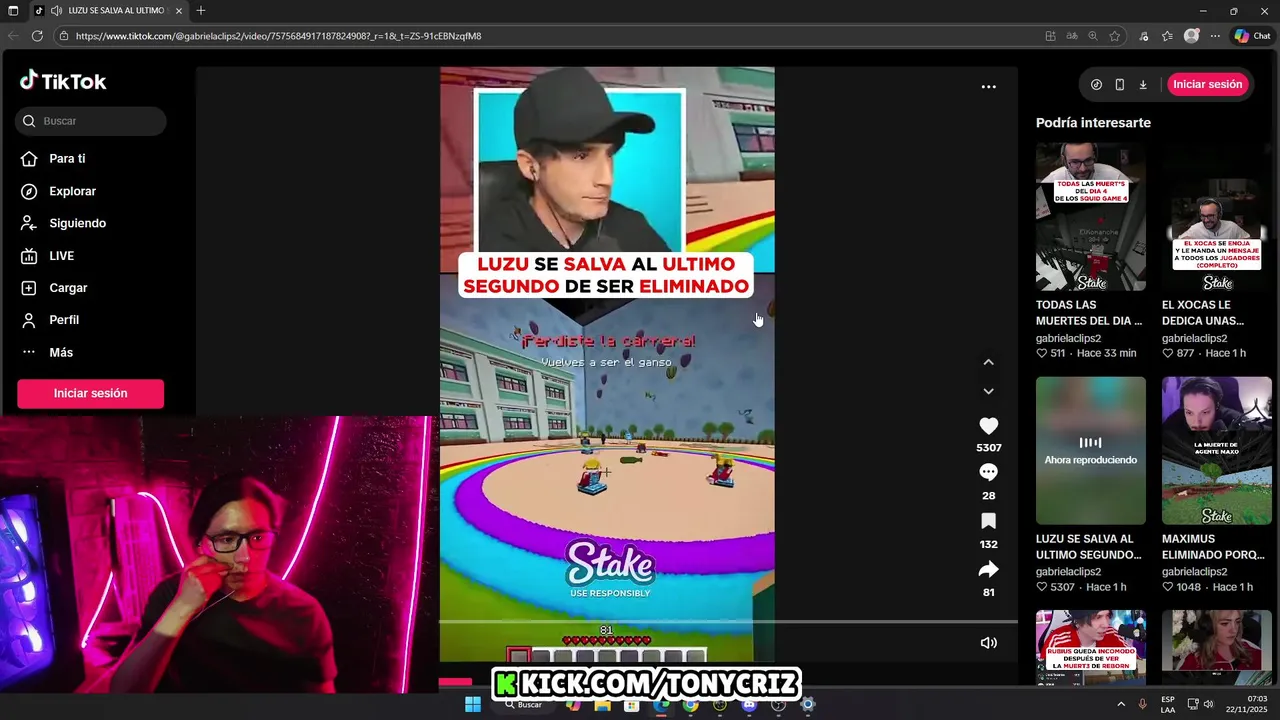Click the browser back arrow
Screen dimensions: 1280x720
pos(13,36)
